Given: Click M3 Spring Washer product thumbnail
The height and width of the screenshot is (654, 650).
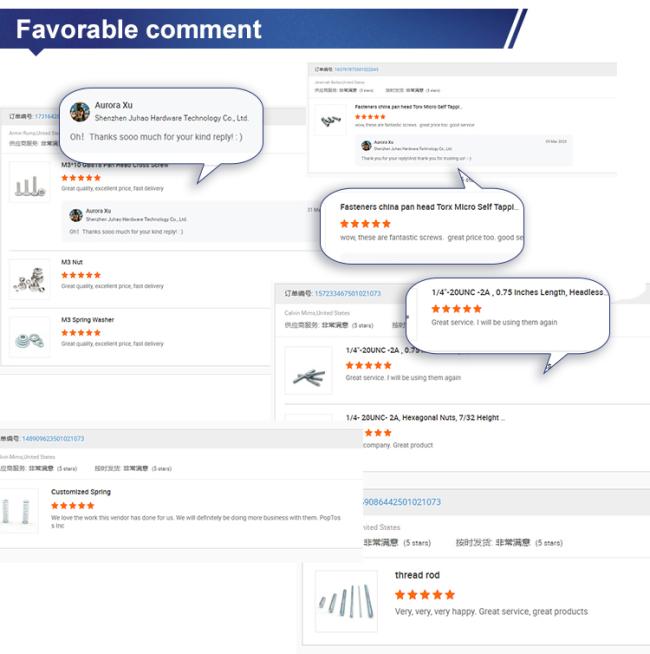Looking at the screenshot, I should tap(29, 337).
